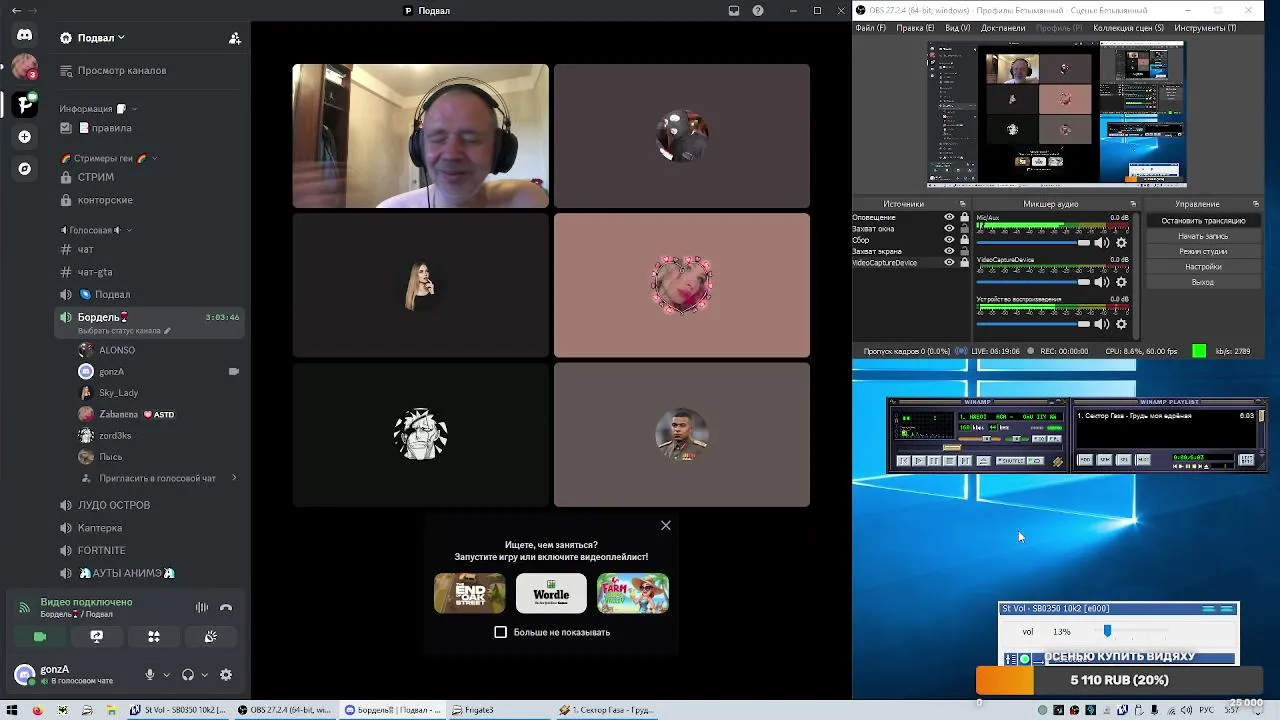Viewport: 1280px width, 720px height.
Task: Hide the Захват окна source with eye icon
Action: pos(949,229)
